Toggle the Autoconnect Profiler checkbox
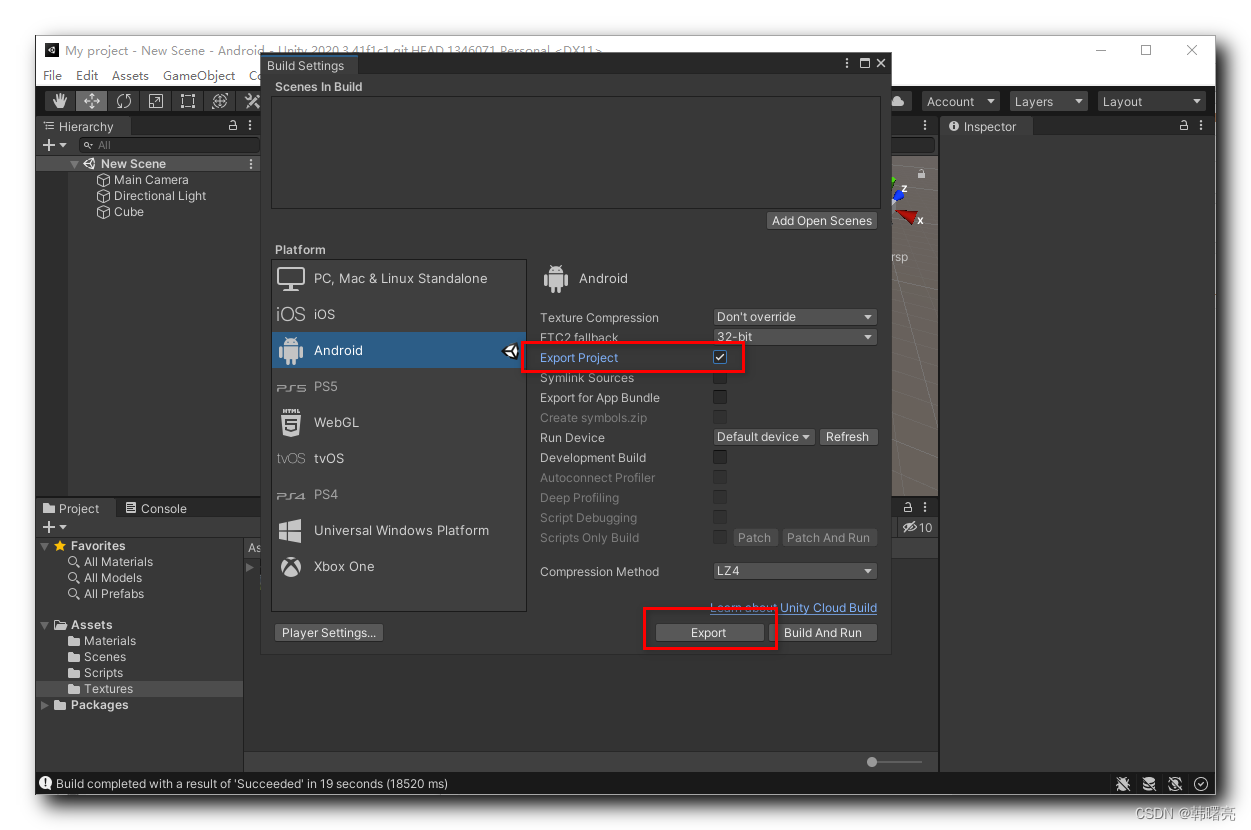Screen dimensions: 1251x830 (x=720, y=477)
